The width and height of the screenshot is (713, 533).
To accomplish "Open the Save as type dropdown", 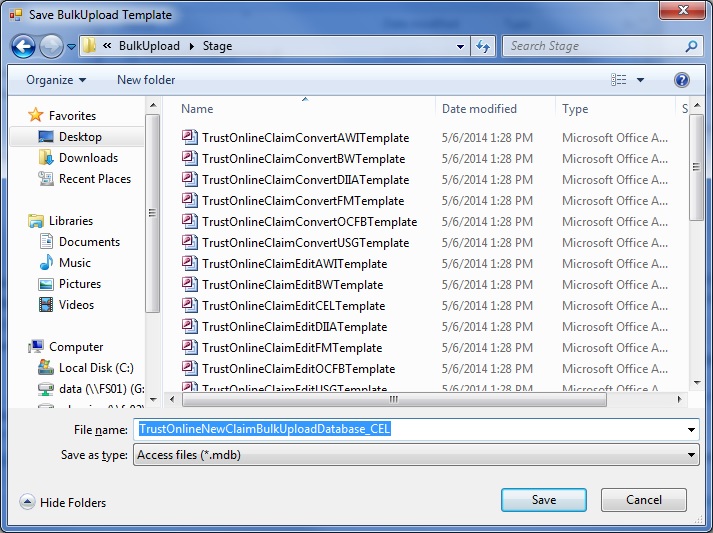I will point(416,455).
